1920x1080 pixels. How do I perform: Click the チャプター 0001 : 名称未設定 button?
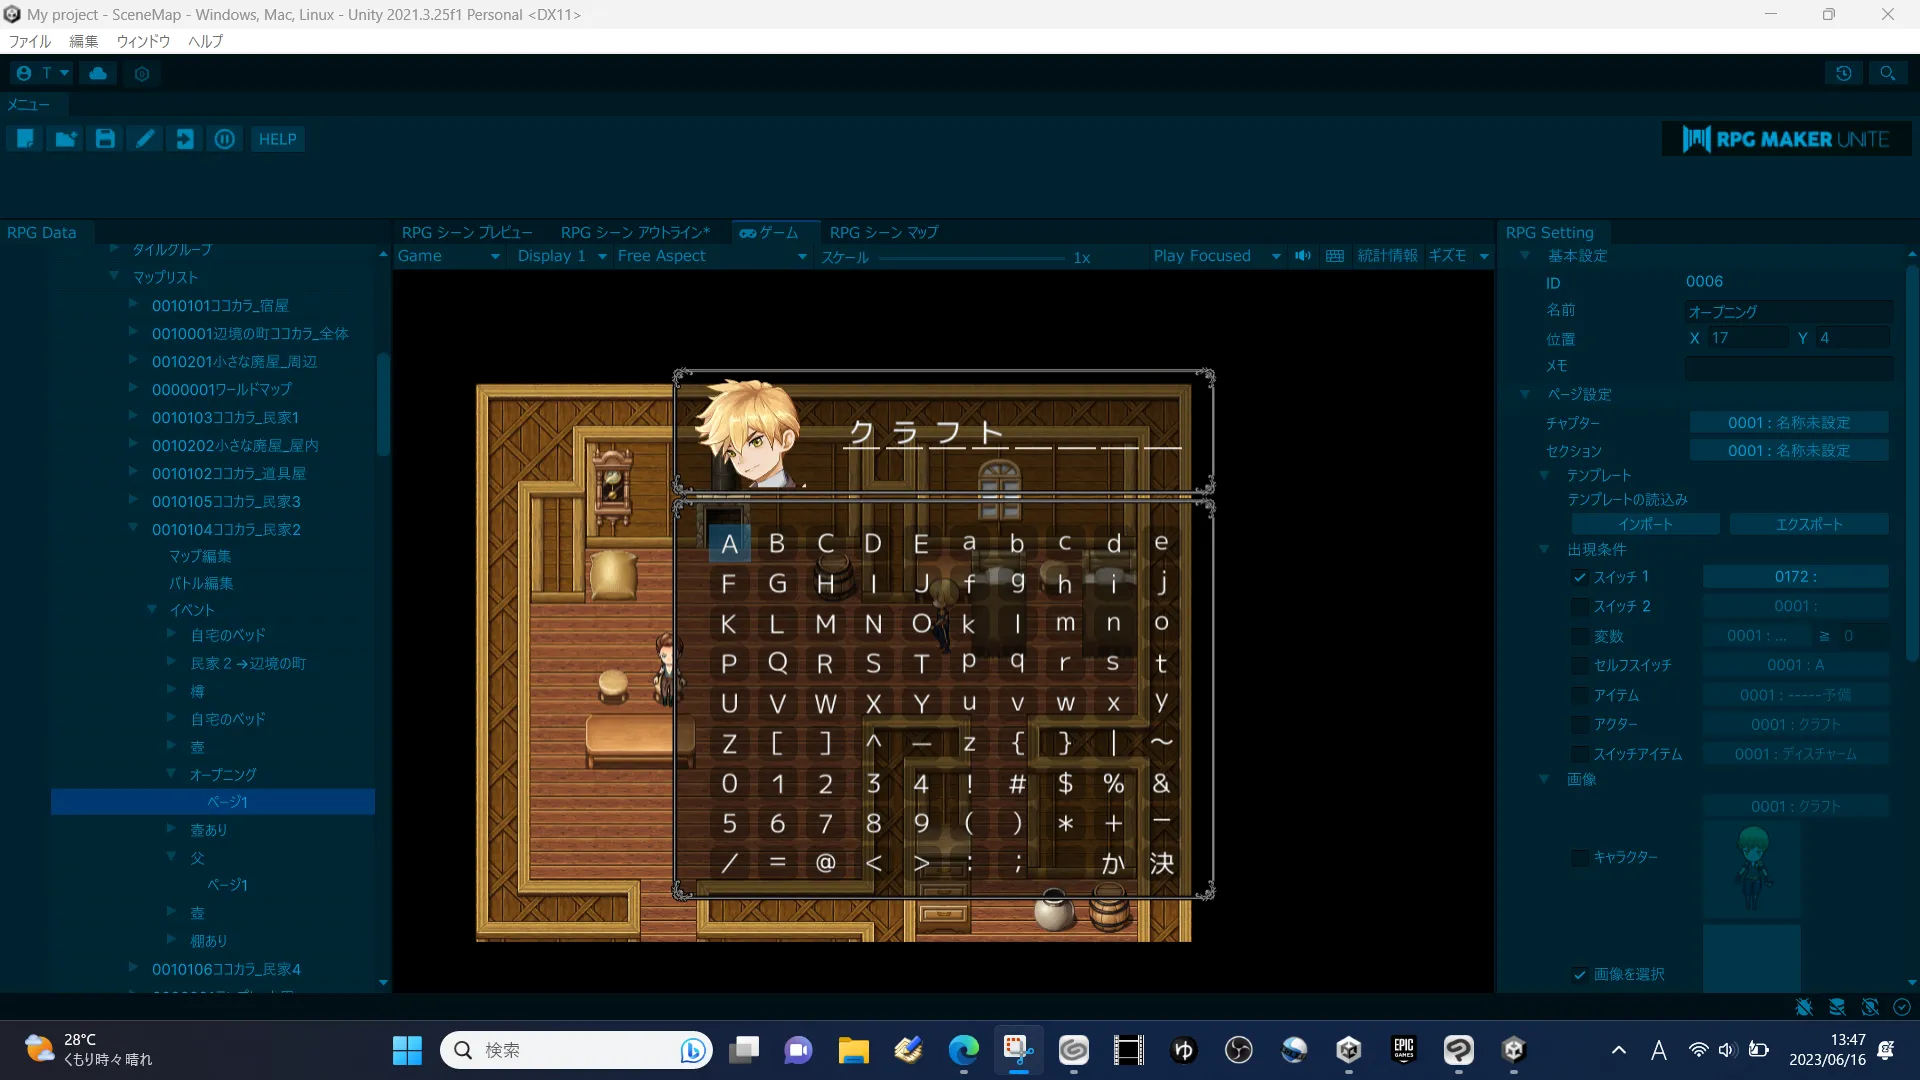tap(1789, 423)
